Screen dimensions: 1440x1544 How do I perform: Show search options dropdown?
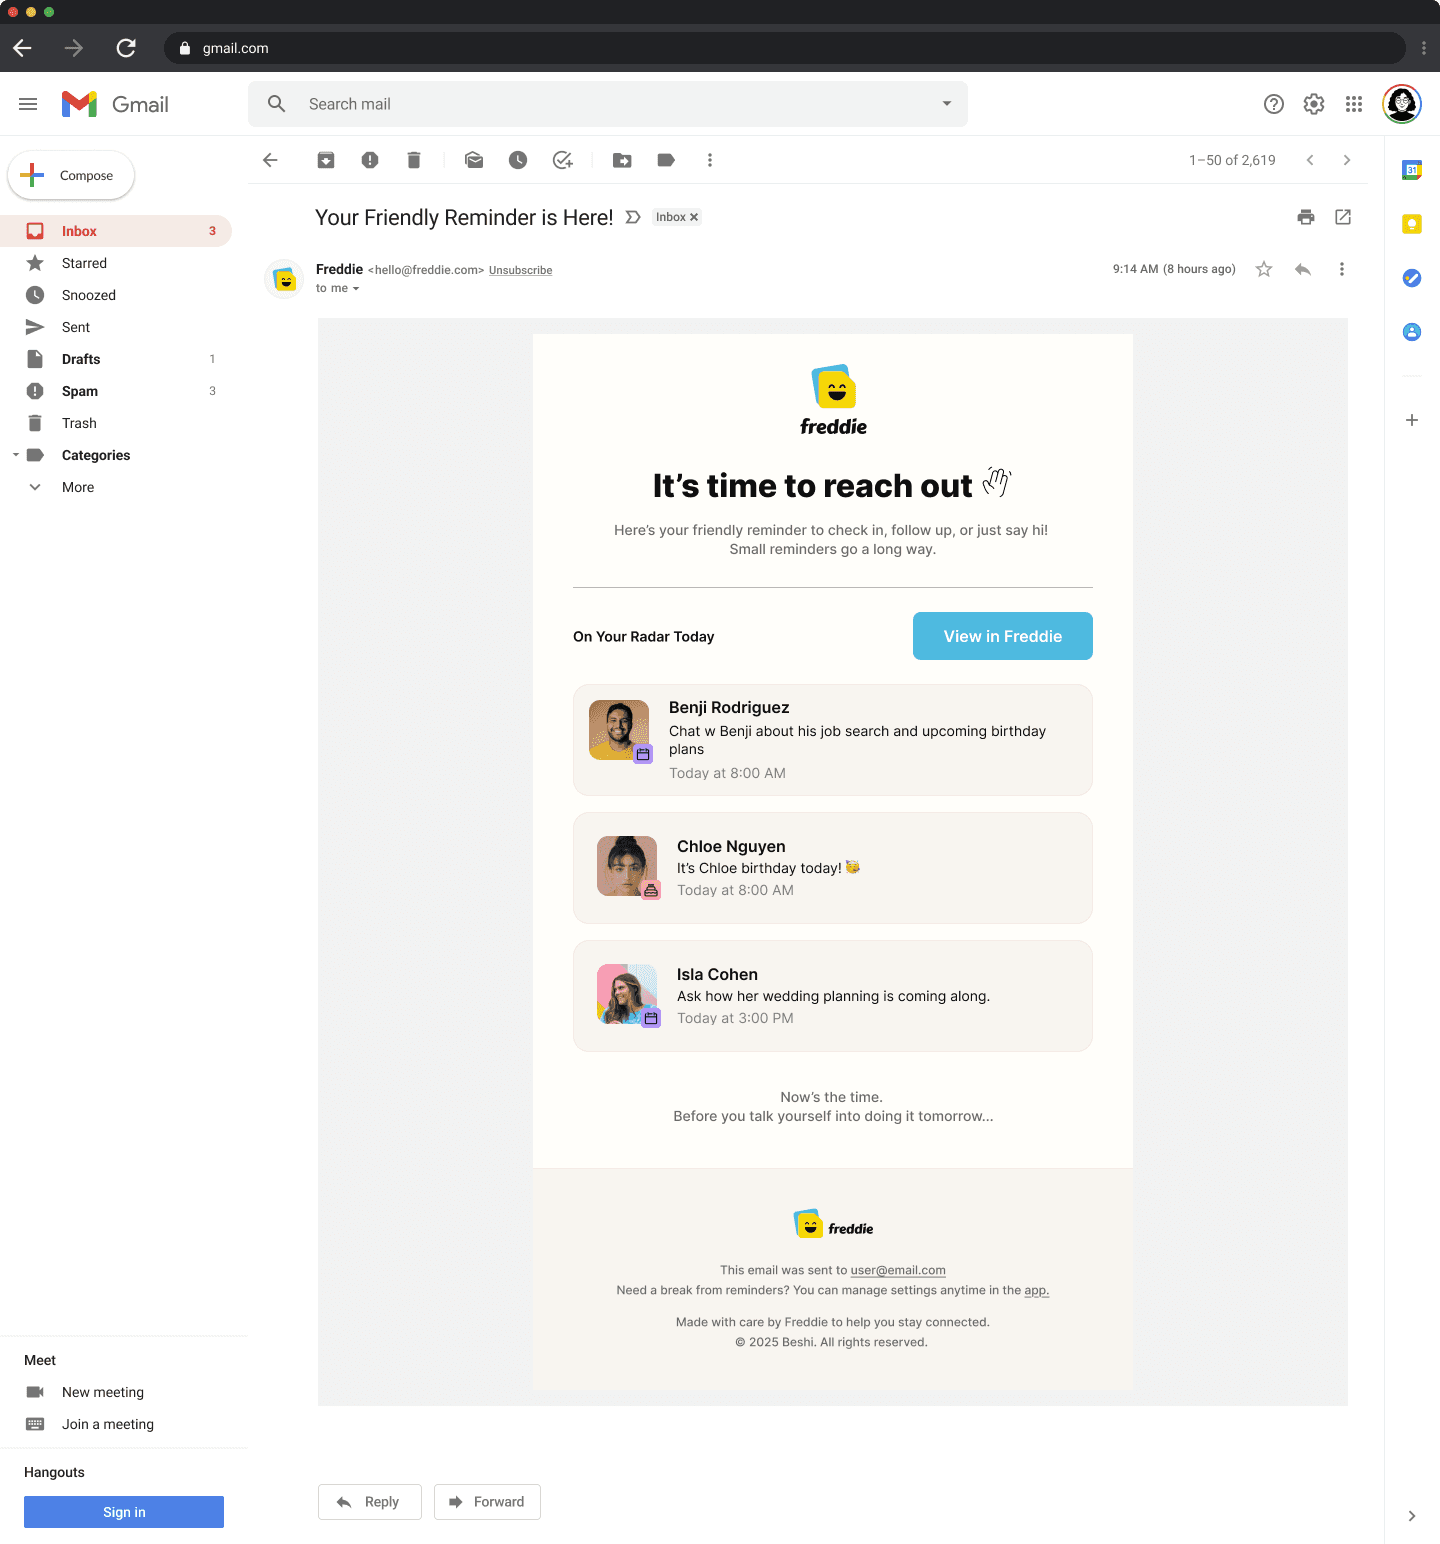tap(947, 104)
